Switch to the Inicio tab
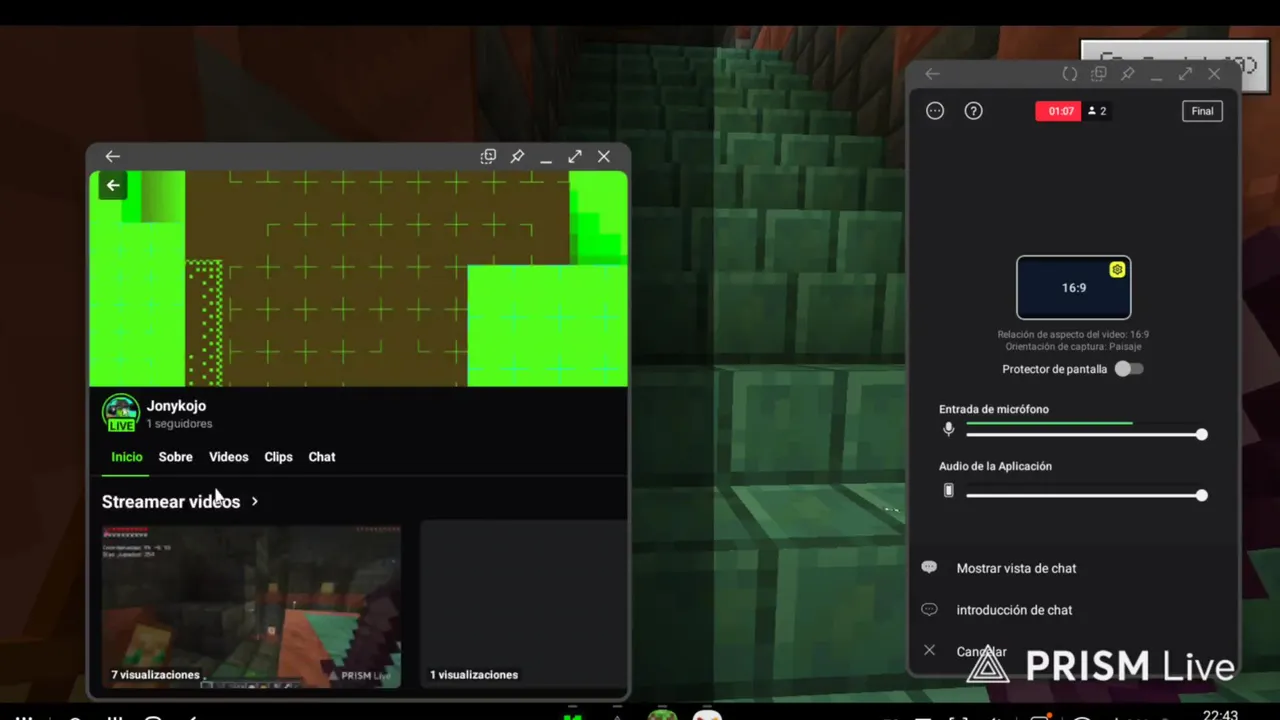The image size is (1280, 720). pyautogui.click(x=127, y=457)
